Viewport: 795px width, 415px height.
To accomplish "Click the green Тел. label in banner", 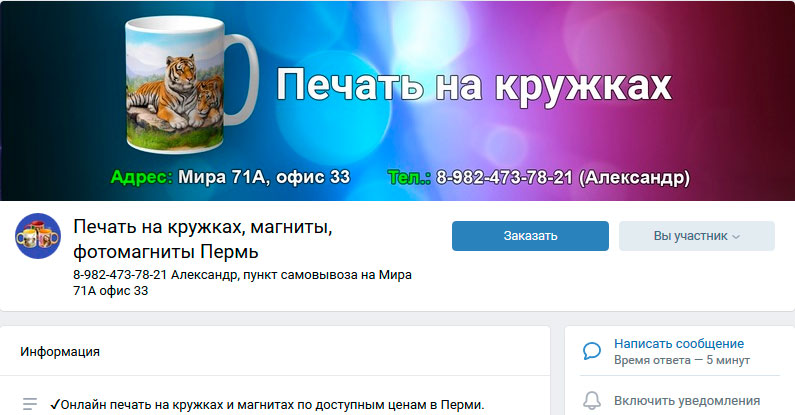I will pyautogui.click(x=409, y=177).
